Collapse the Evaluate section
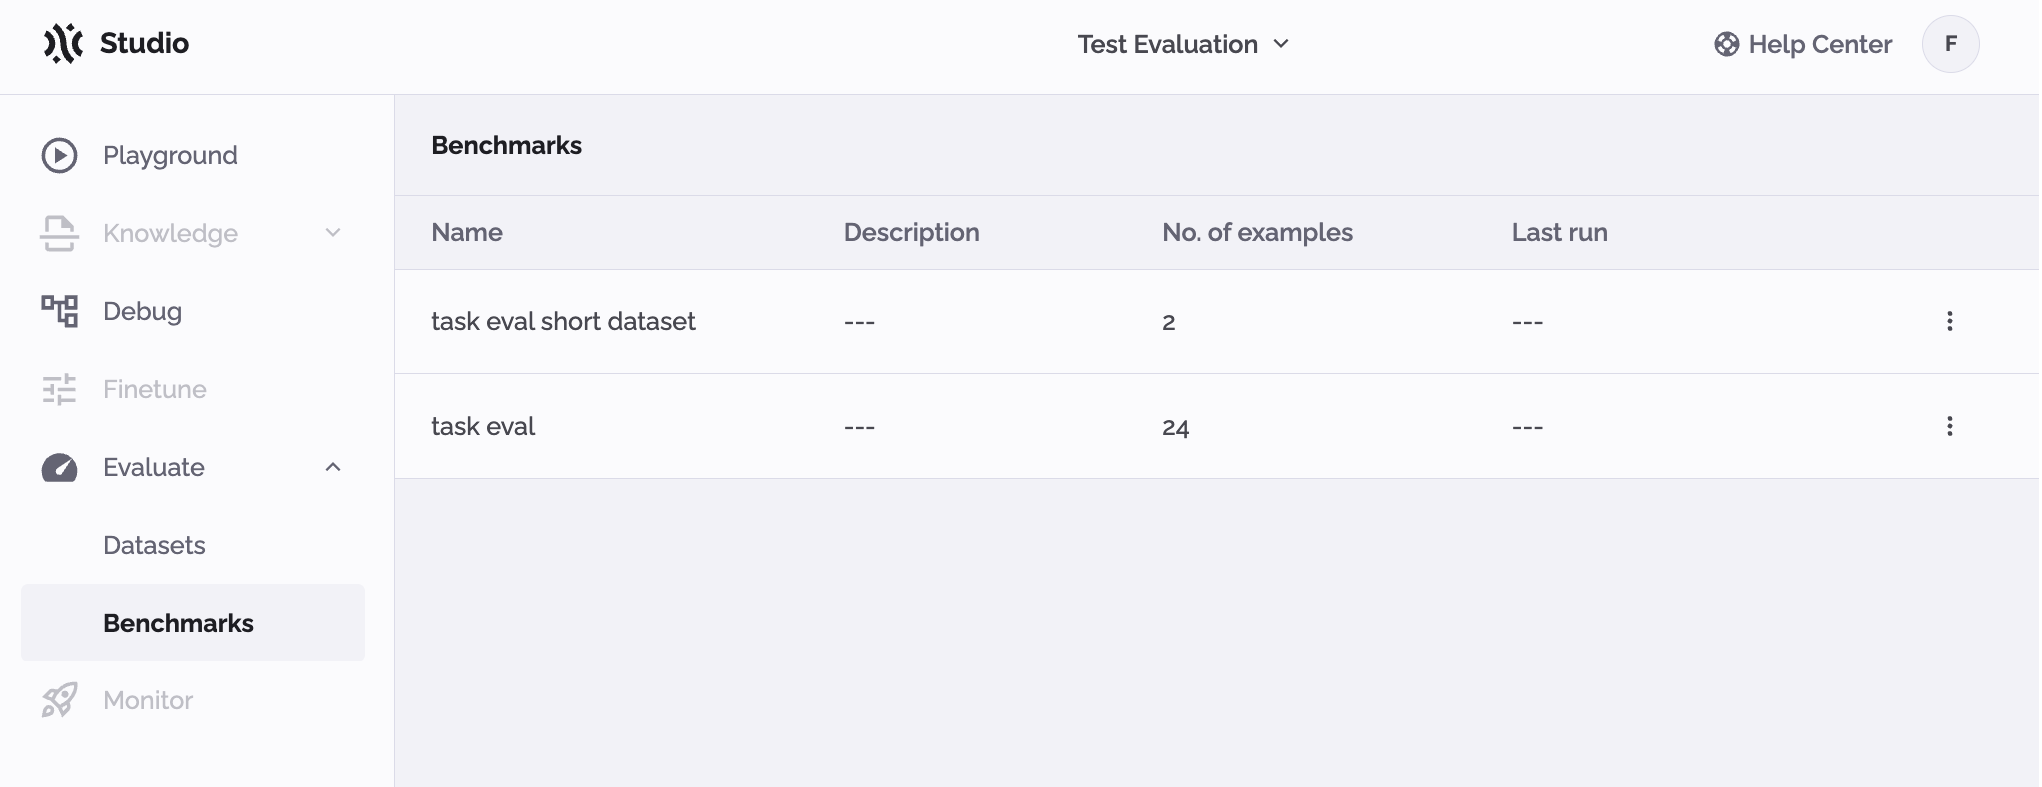This screenshot has width=2042, height=787. (333, 467)
